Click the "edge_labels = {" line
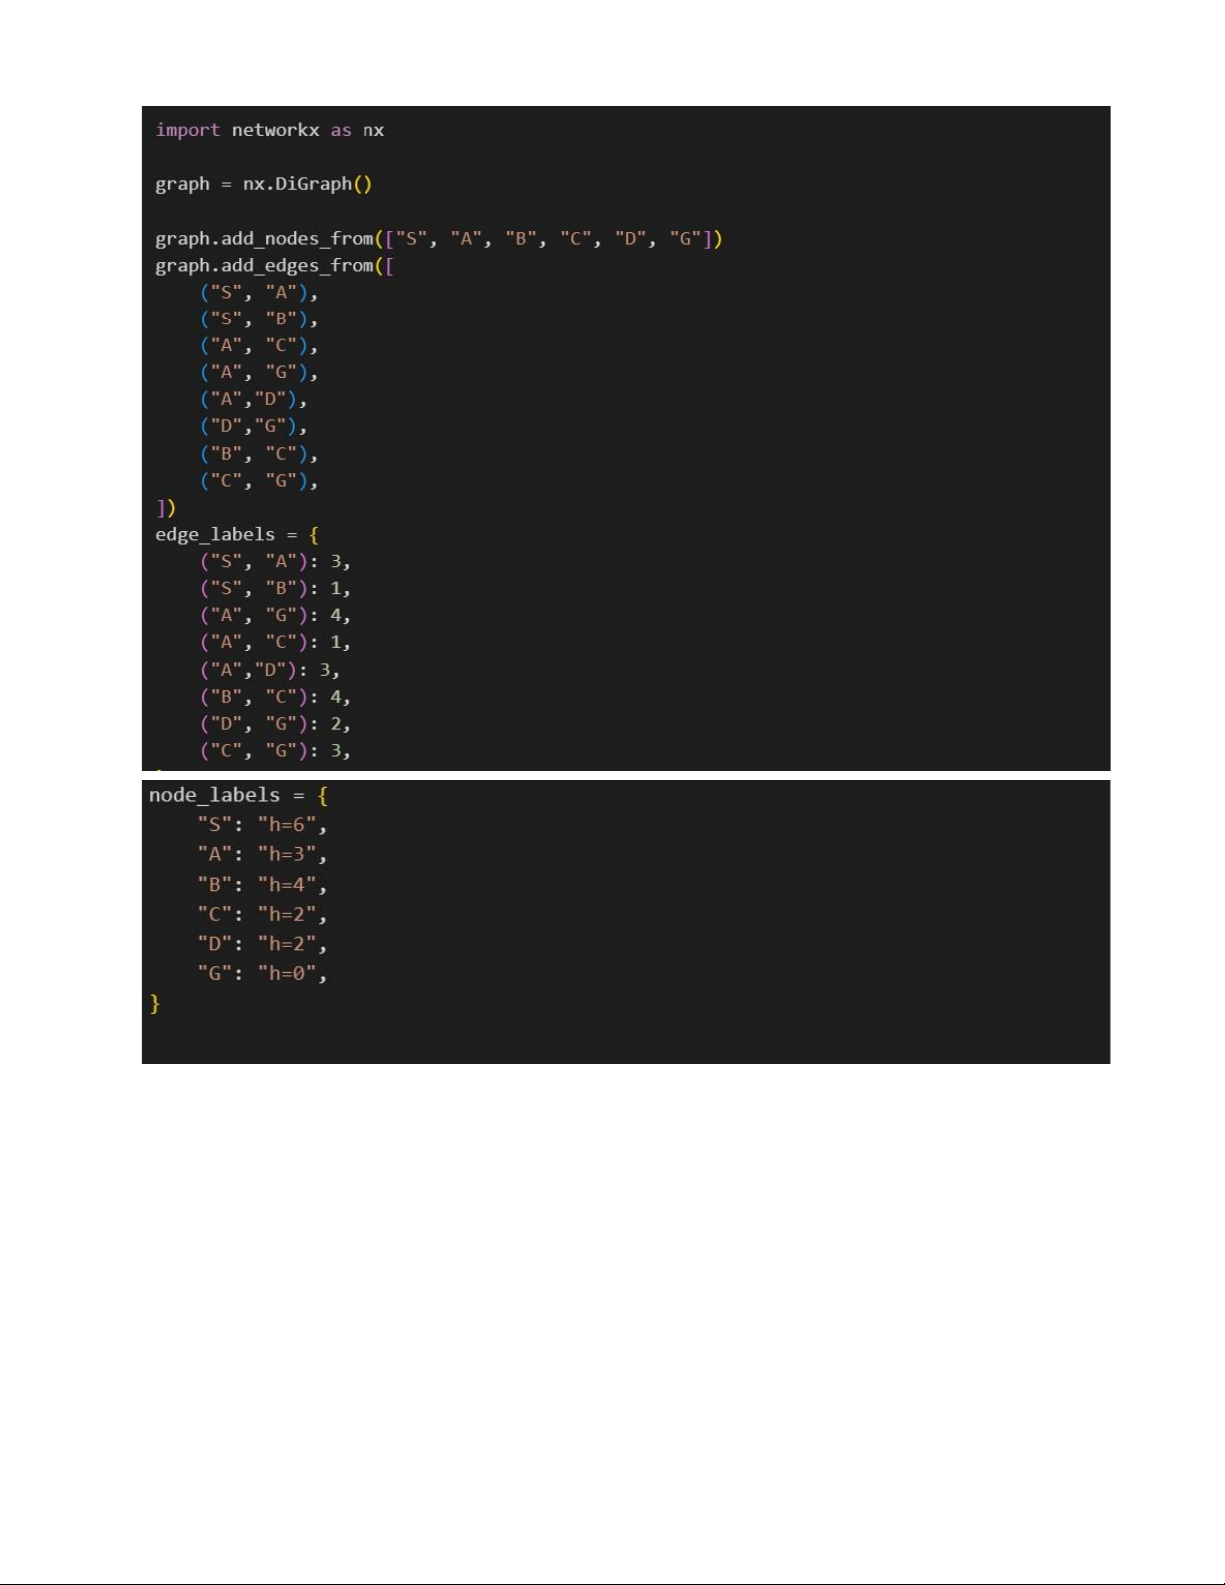 point(237,535)
